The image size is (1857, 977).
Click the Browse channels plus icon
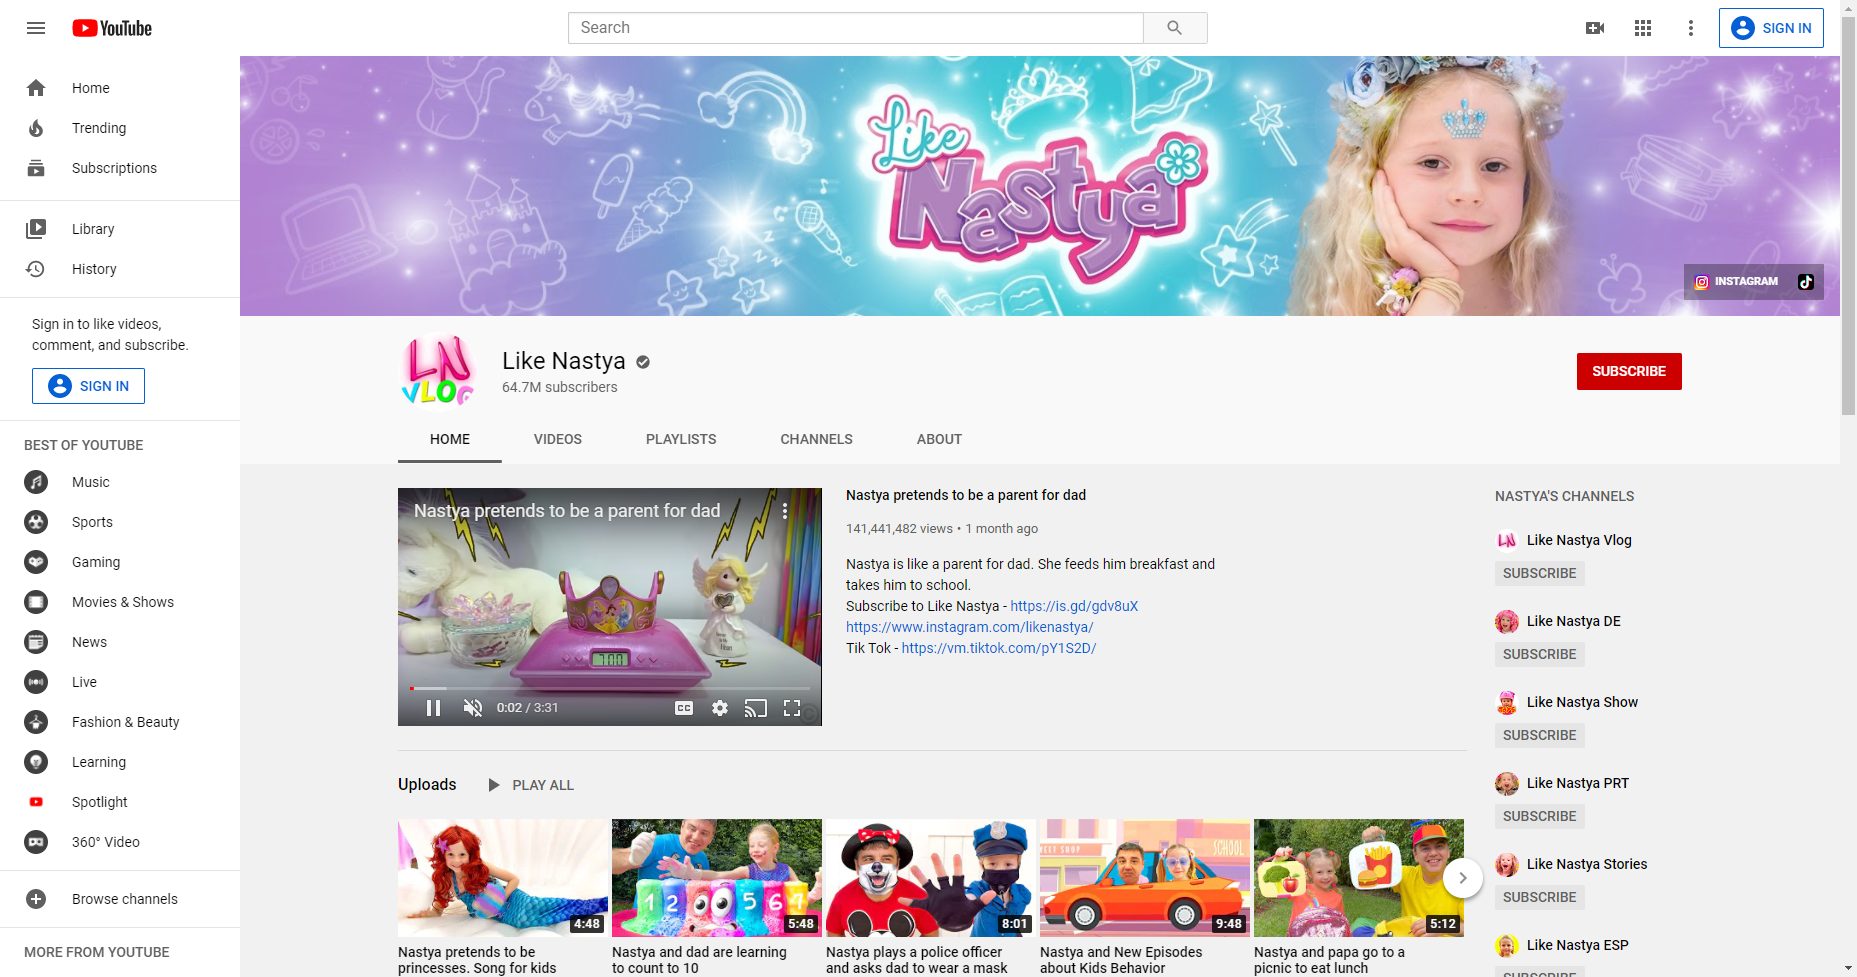pyautogui.click(x=36, y=899)
